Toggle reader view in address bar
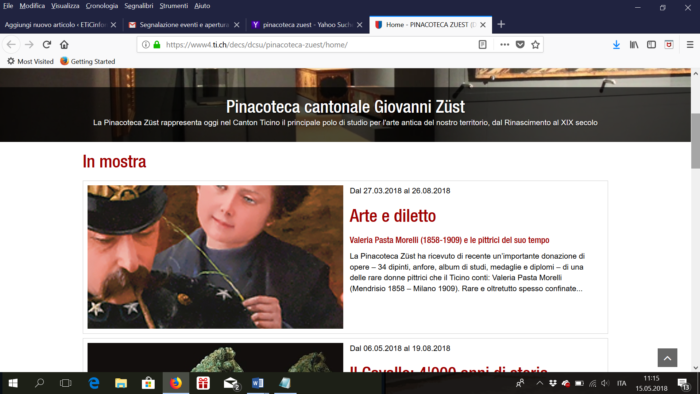 coord(483,45)
